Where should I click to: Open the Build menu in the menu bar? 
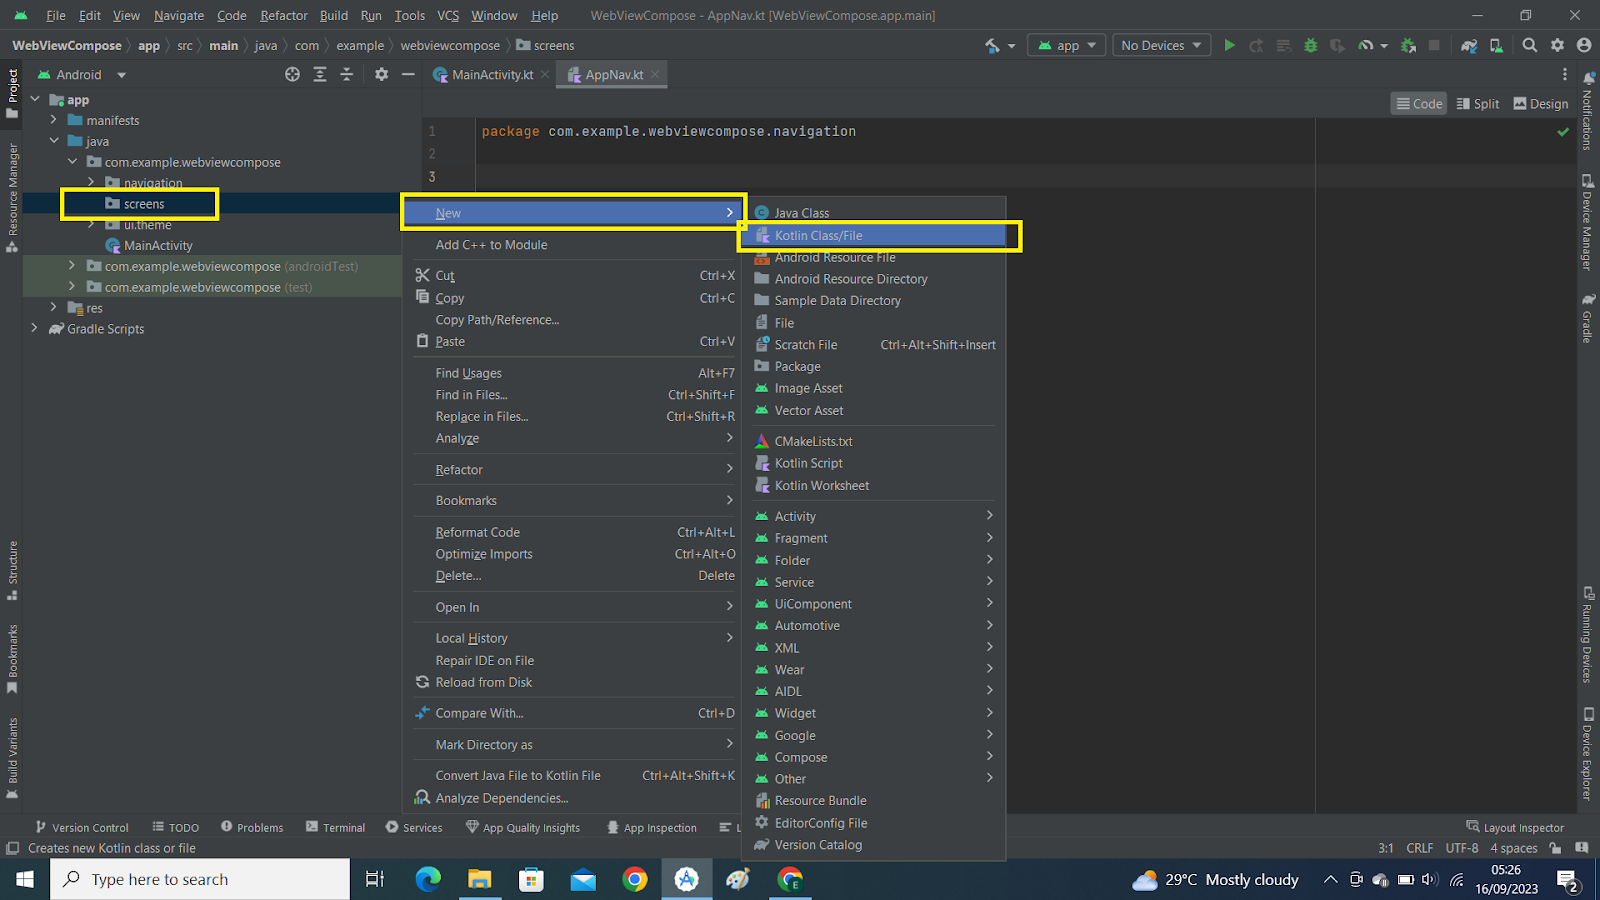[x=334, y=15]
